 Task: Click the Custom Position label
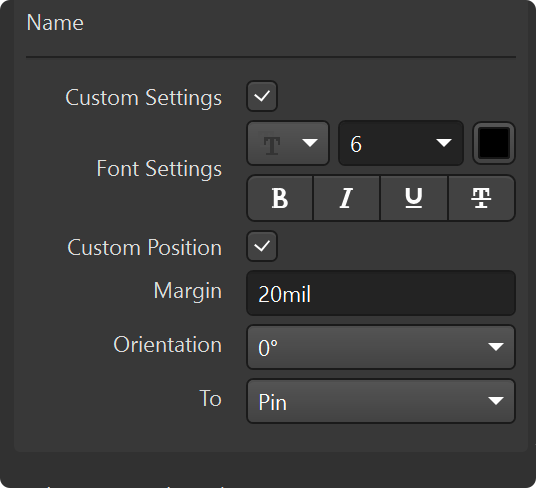[x=145, y=247]
